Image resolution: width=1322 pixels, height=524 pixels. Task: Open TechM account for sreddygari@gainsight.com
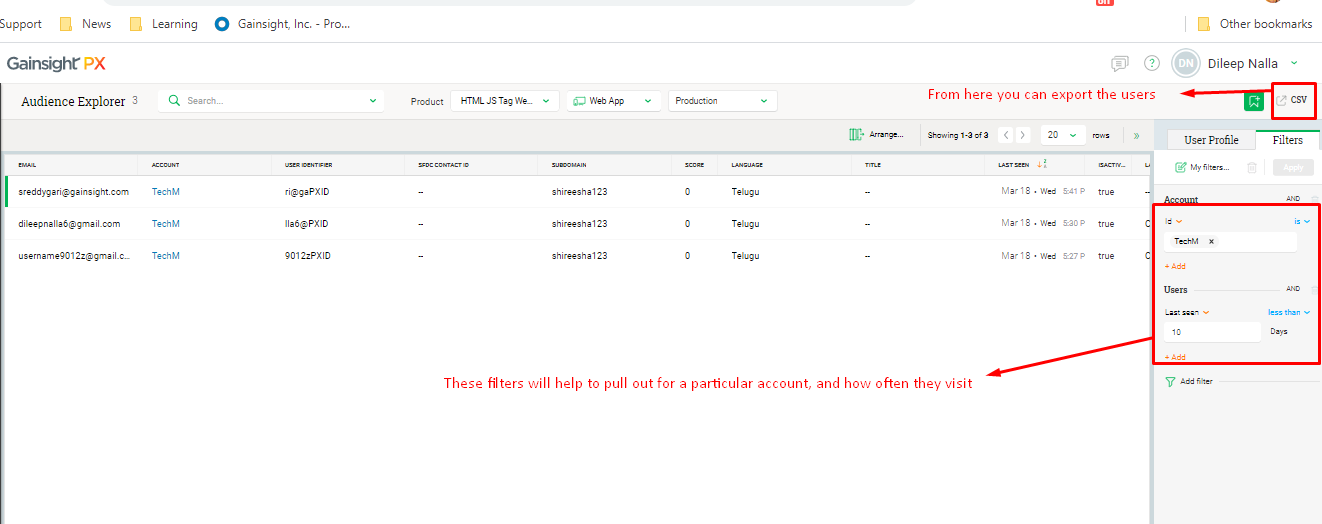(165, 191)
